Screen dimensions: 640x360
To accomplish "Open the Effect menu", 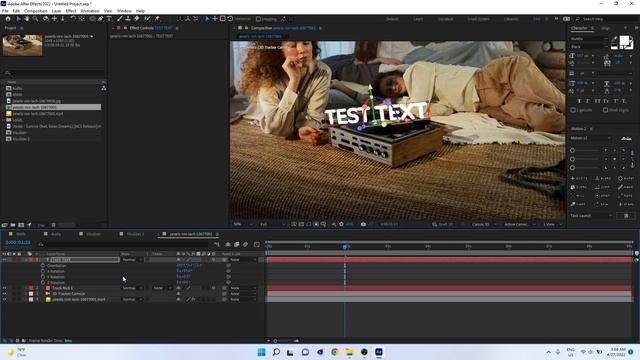I will tap(71, 11).
